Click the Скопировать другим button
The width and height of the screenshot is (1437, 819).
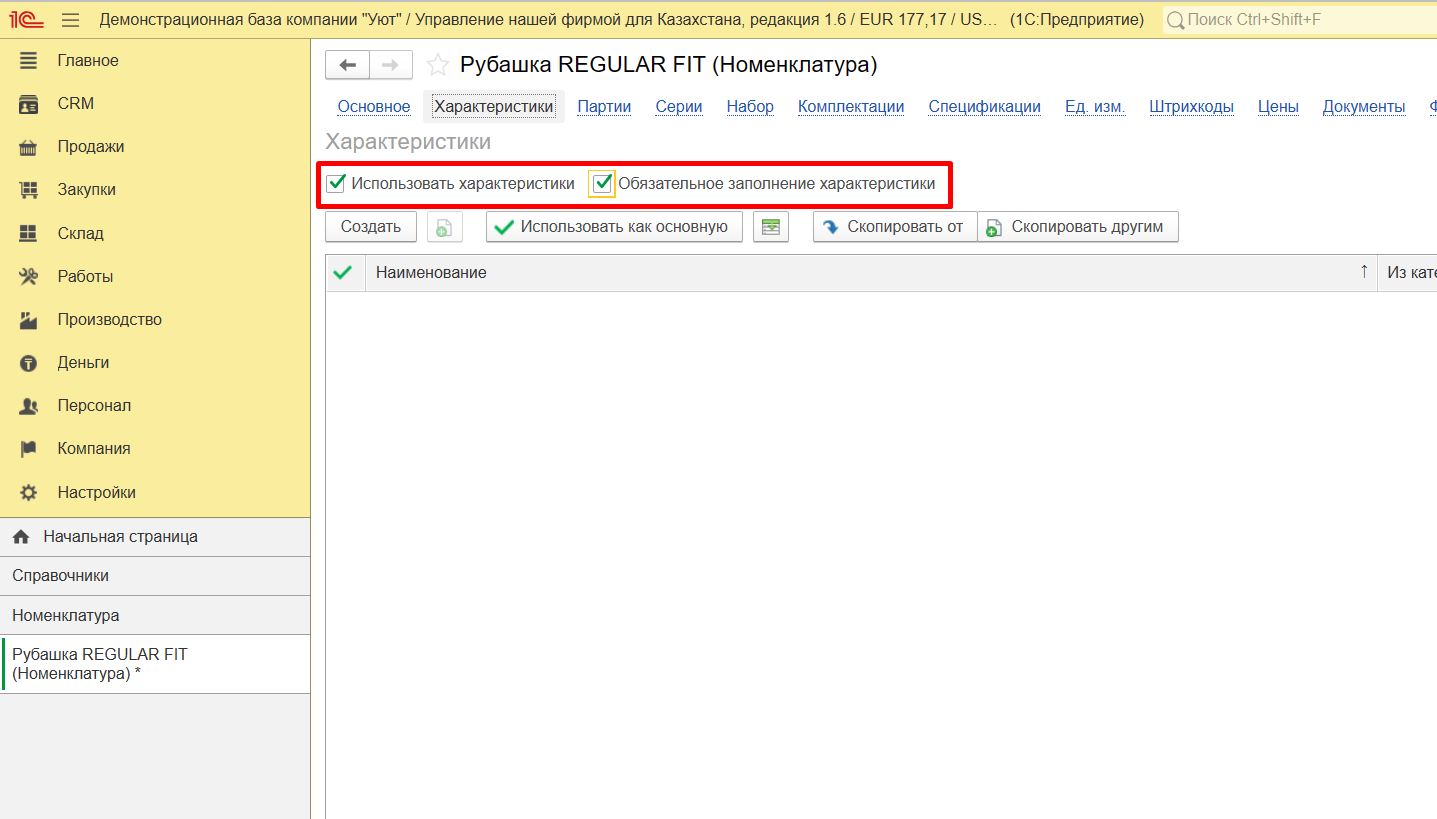click(x=1077, y=227)
